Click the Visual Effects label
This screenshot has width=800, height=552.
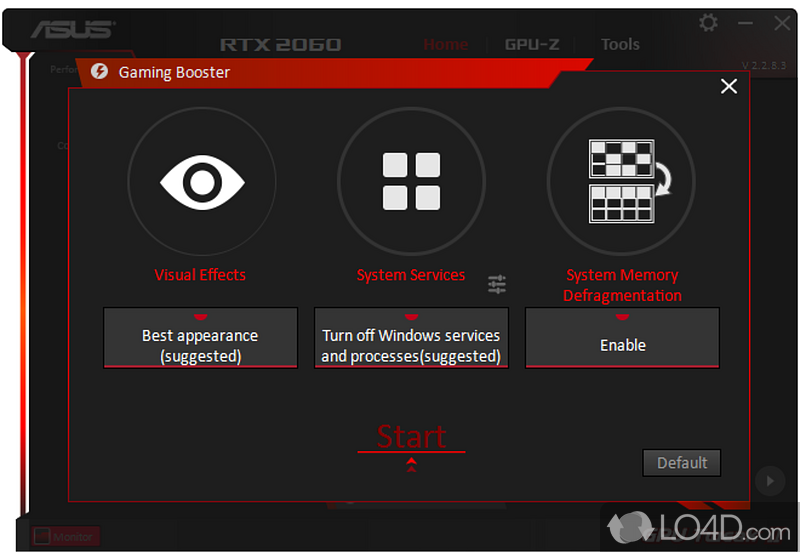200,275
